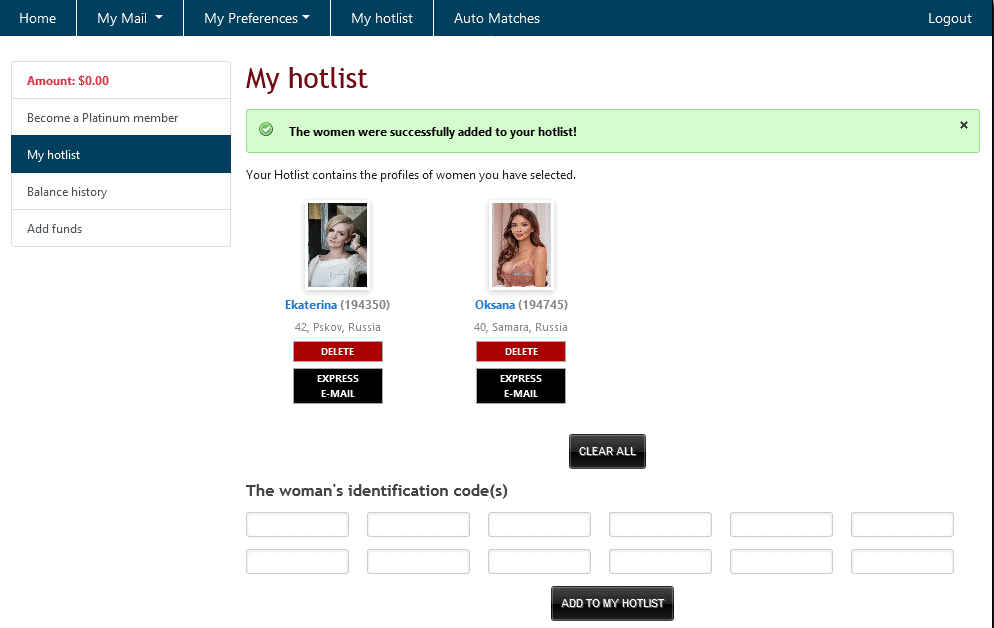Click the Add To My Hotlist button

click(612, 603)
